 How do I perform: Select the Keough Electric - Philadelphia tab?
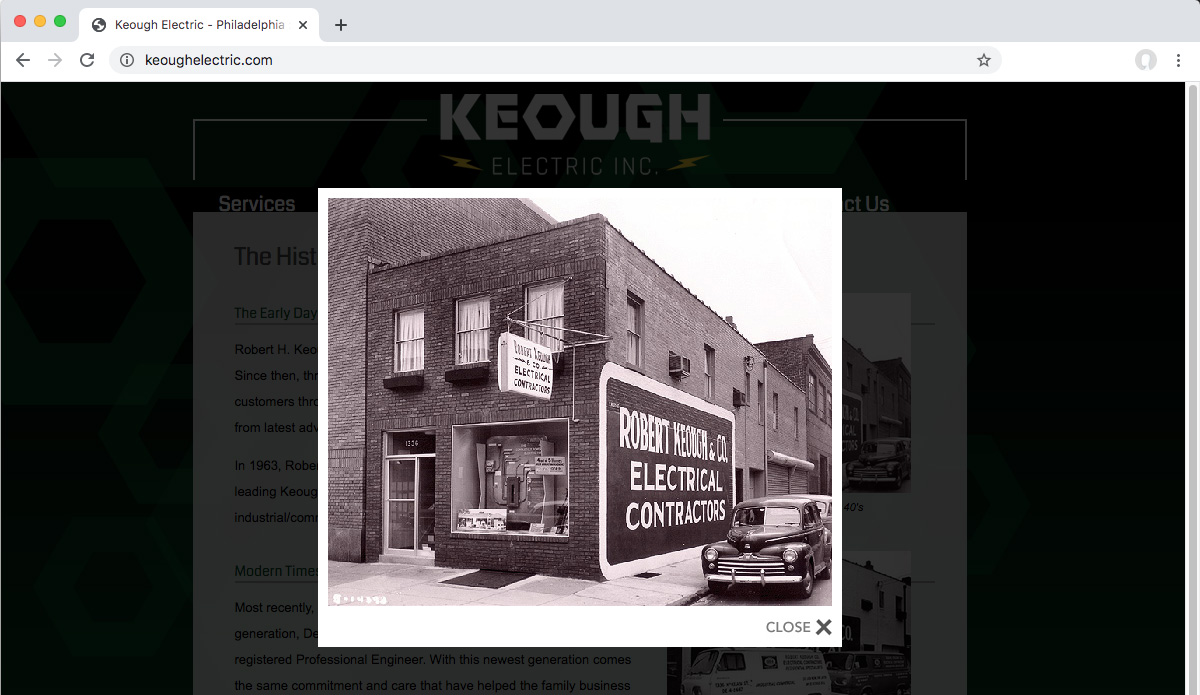point(199,25)
